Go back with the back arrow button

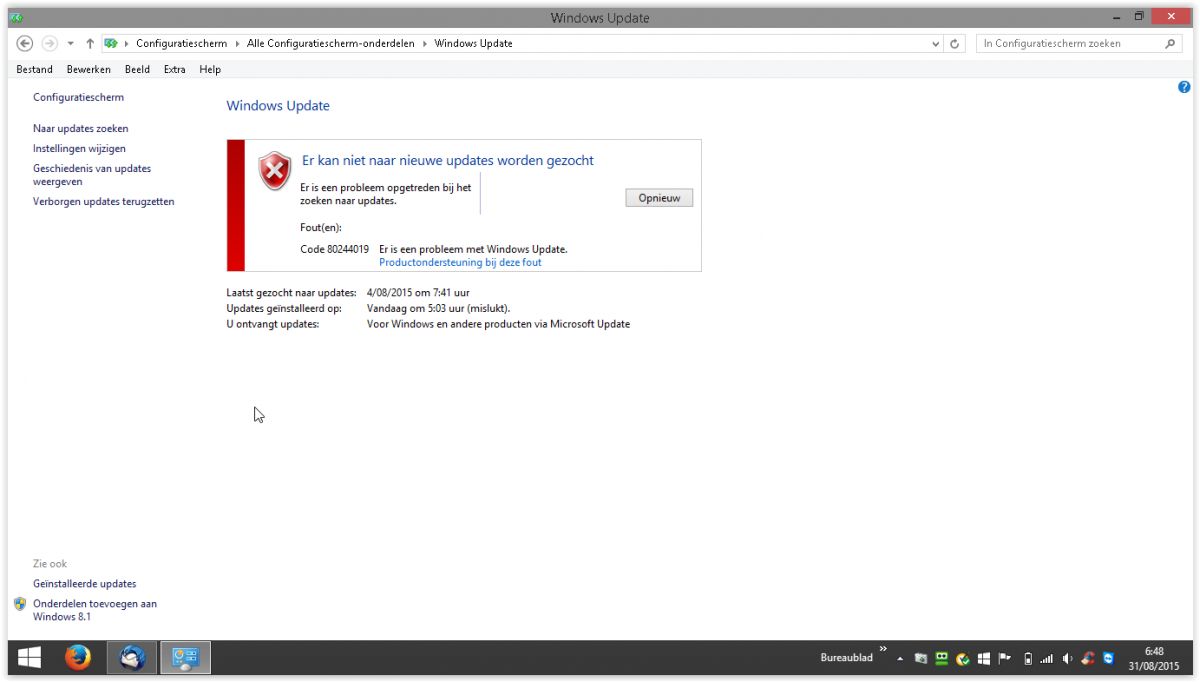click(x=25, y=43)
